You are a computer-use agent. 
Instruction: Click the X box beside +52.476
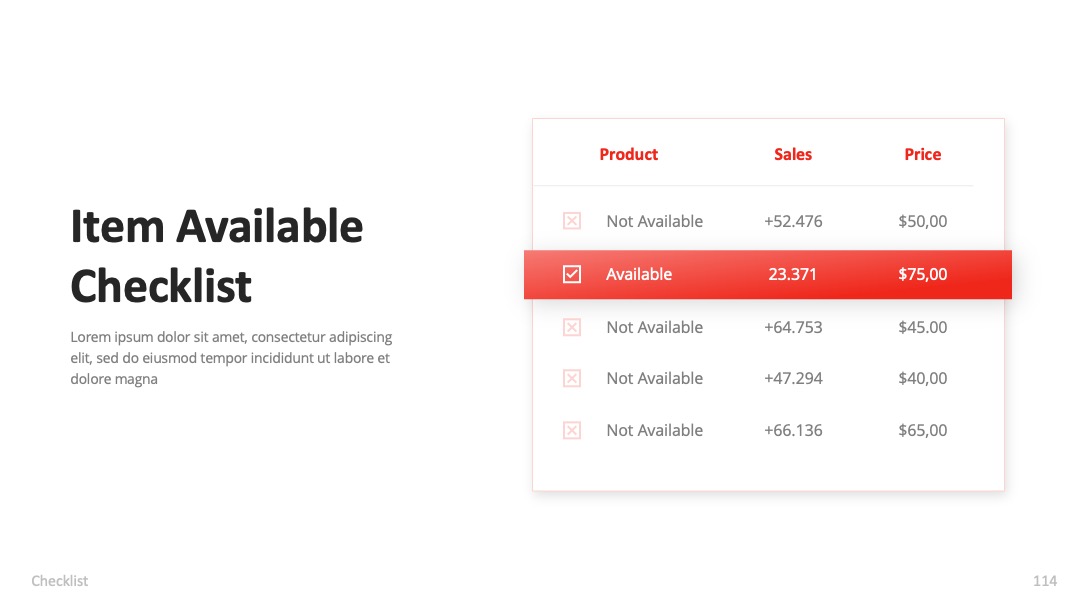[x=572, y=221]
